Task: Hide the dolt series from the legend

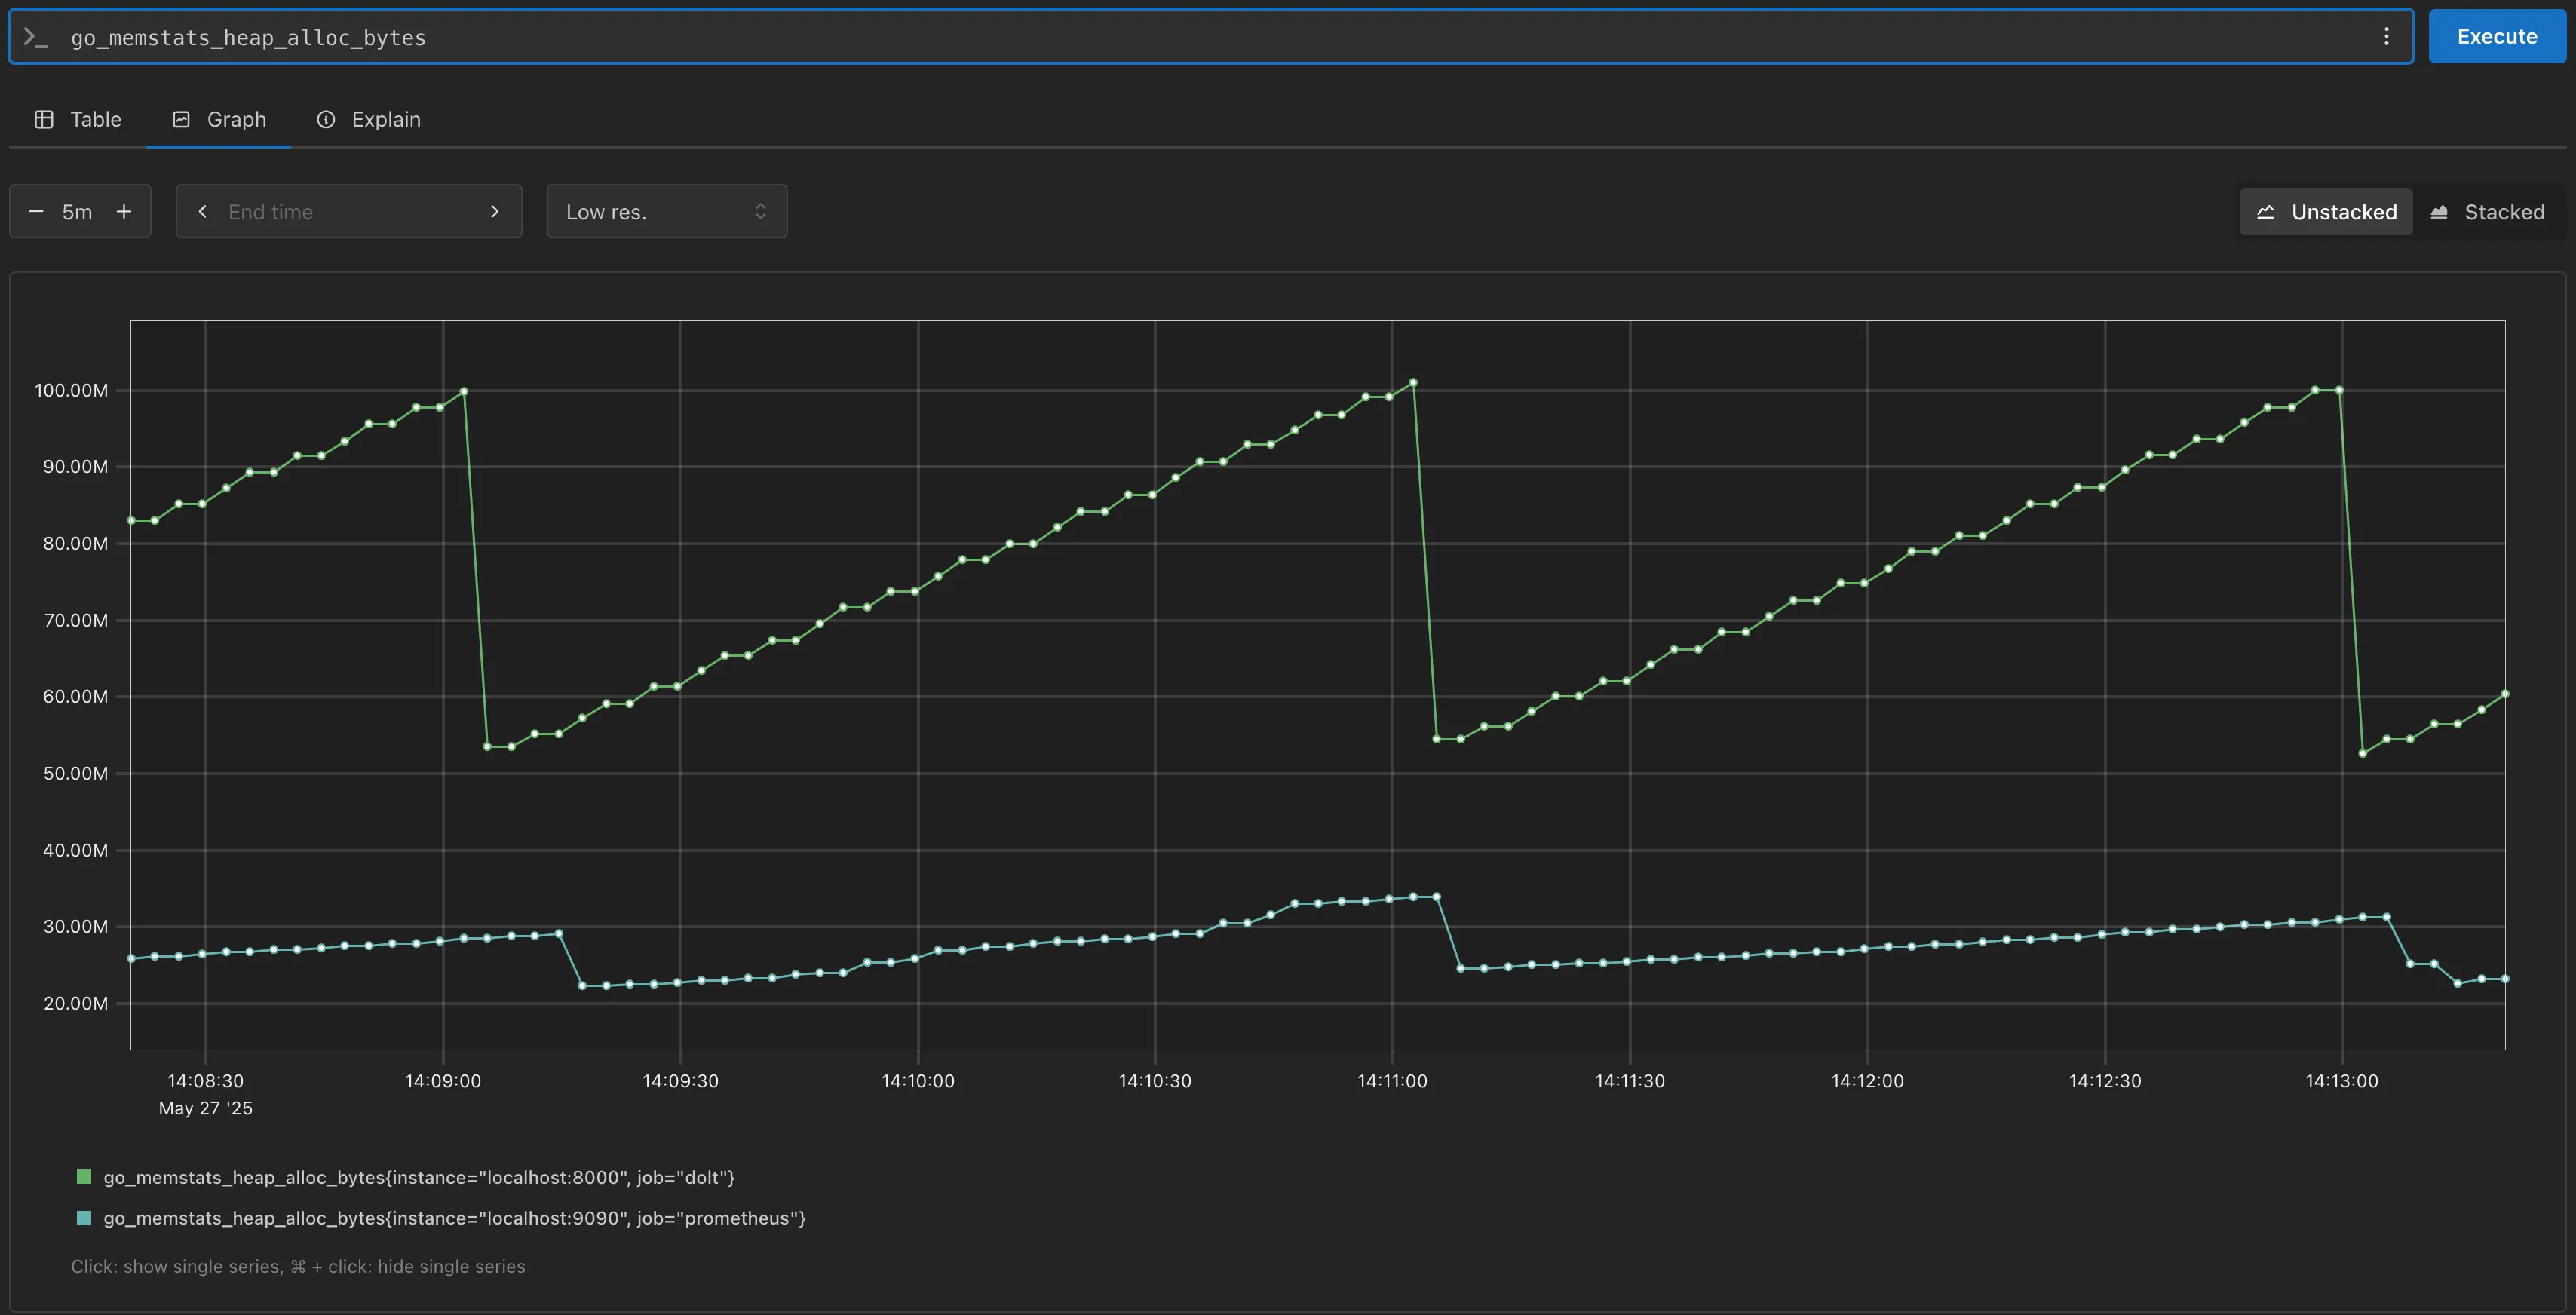Action: pos(419,1177)
